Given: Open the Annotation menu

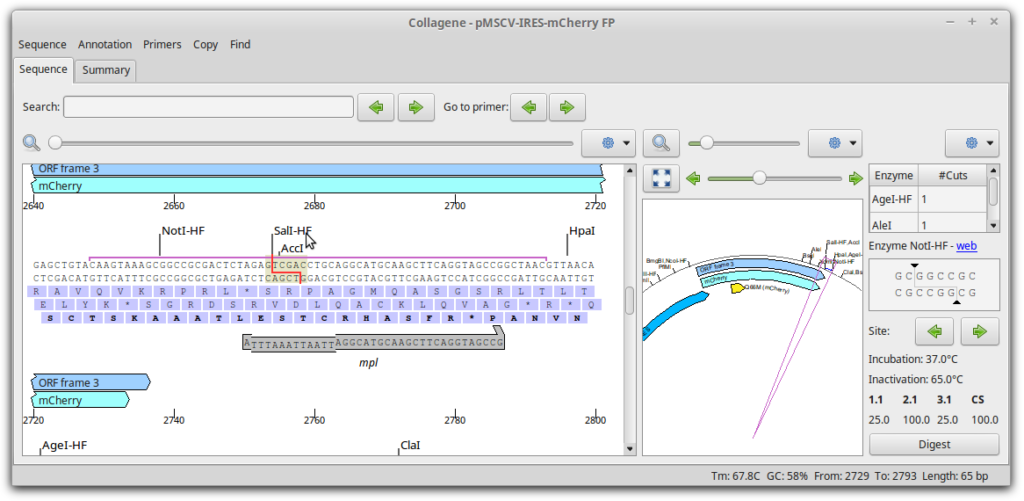Looking at the screenshot, I should [x=105, y=44].
